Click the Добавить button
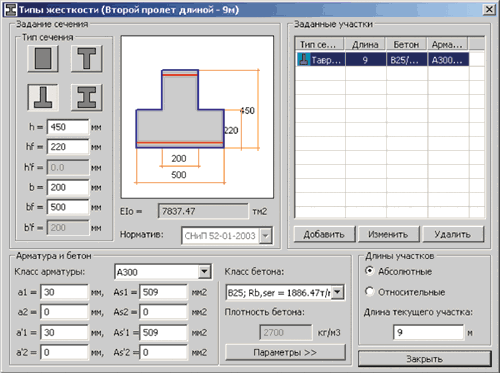The image size is (500, 373). pos(324,234)
